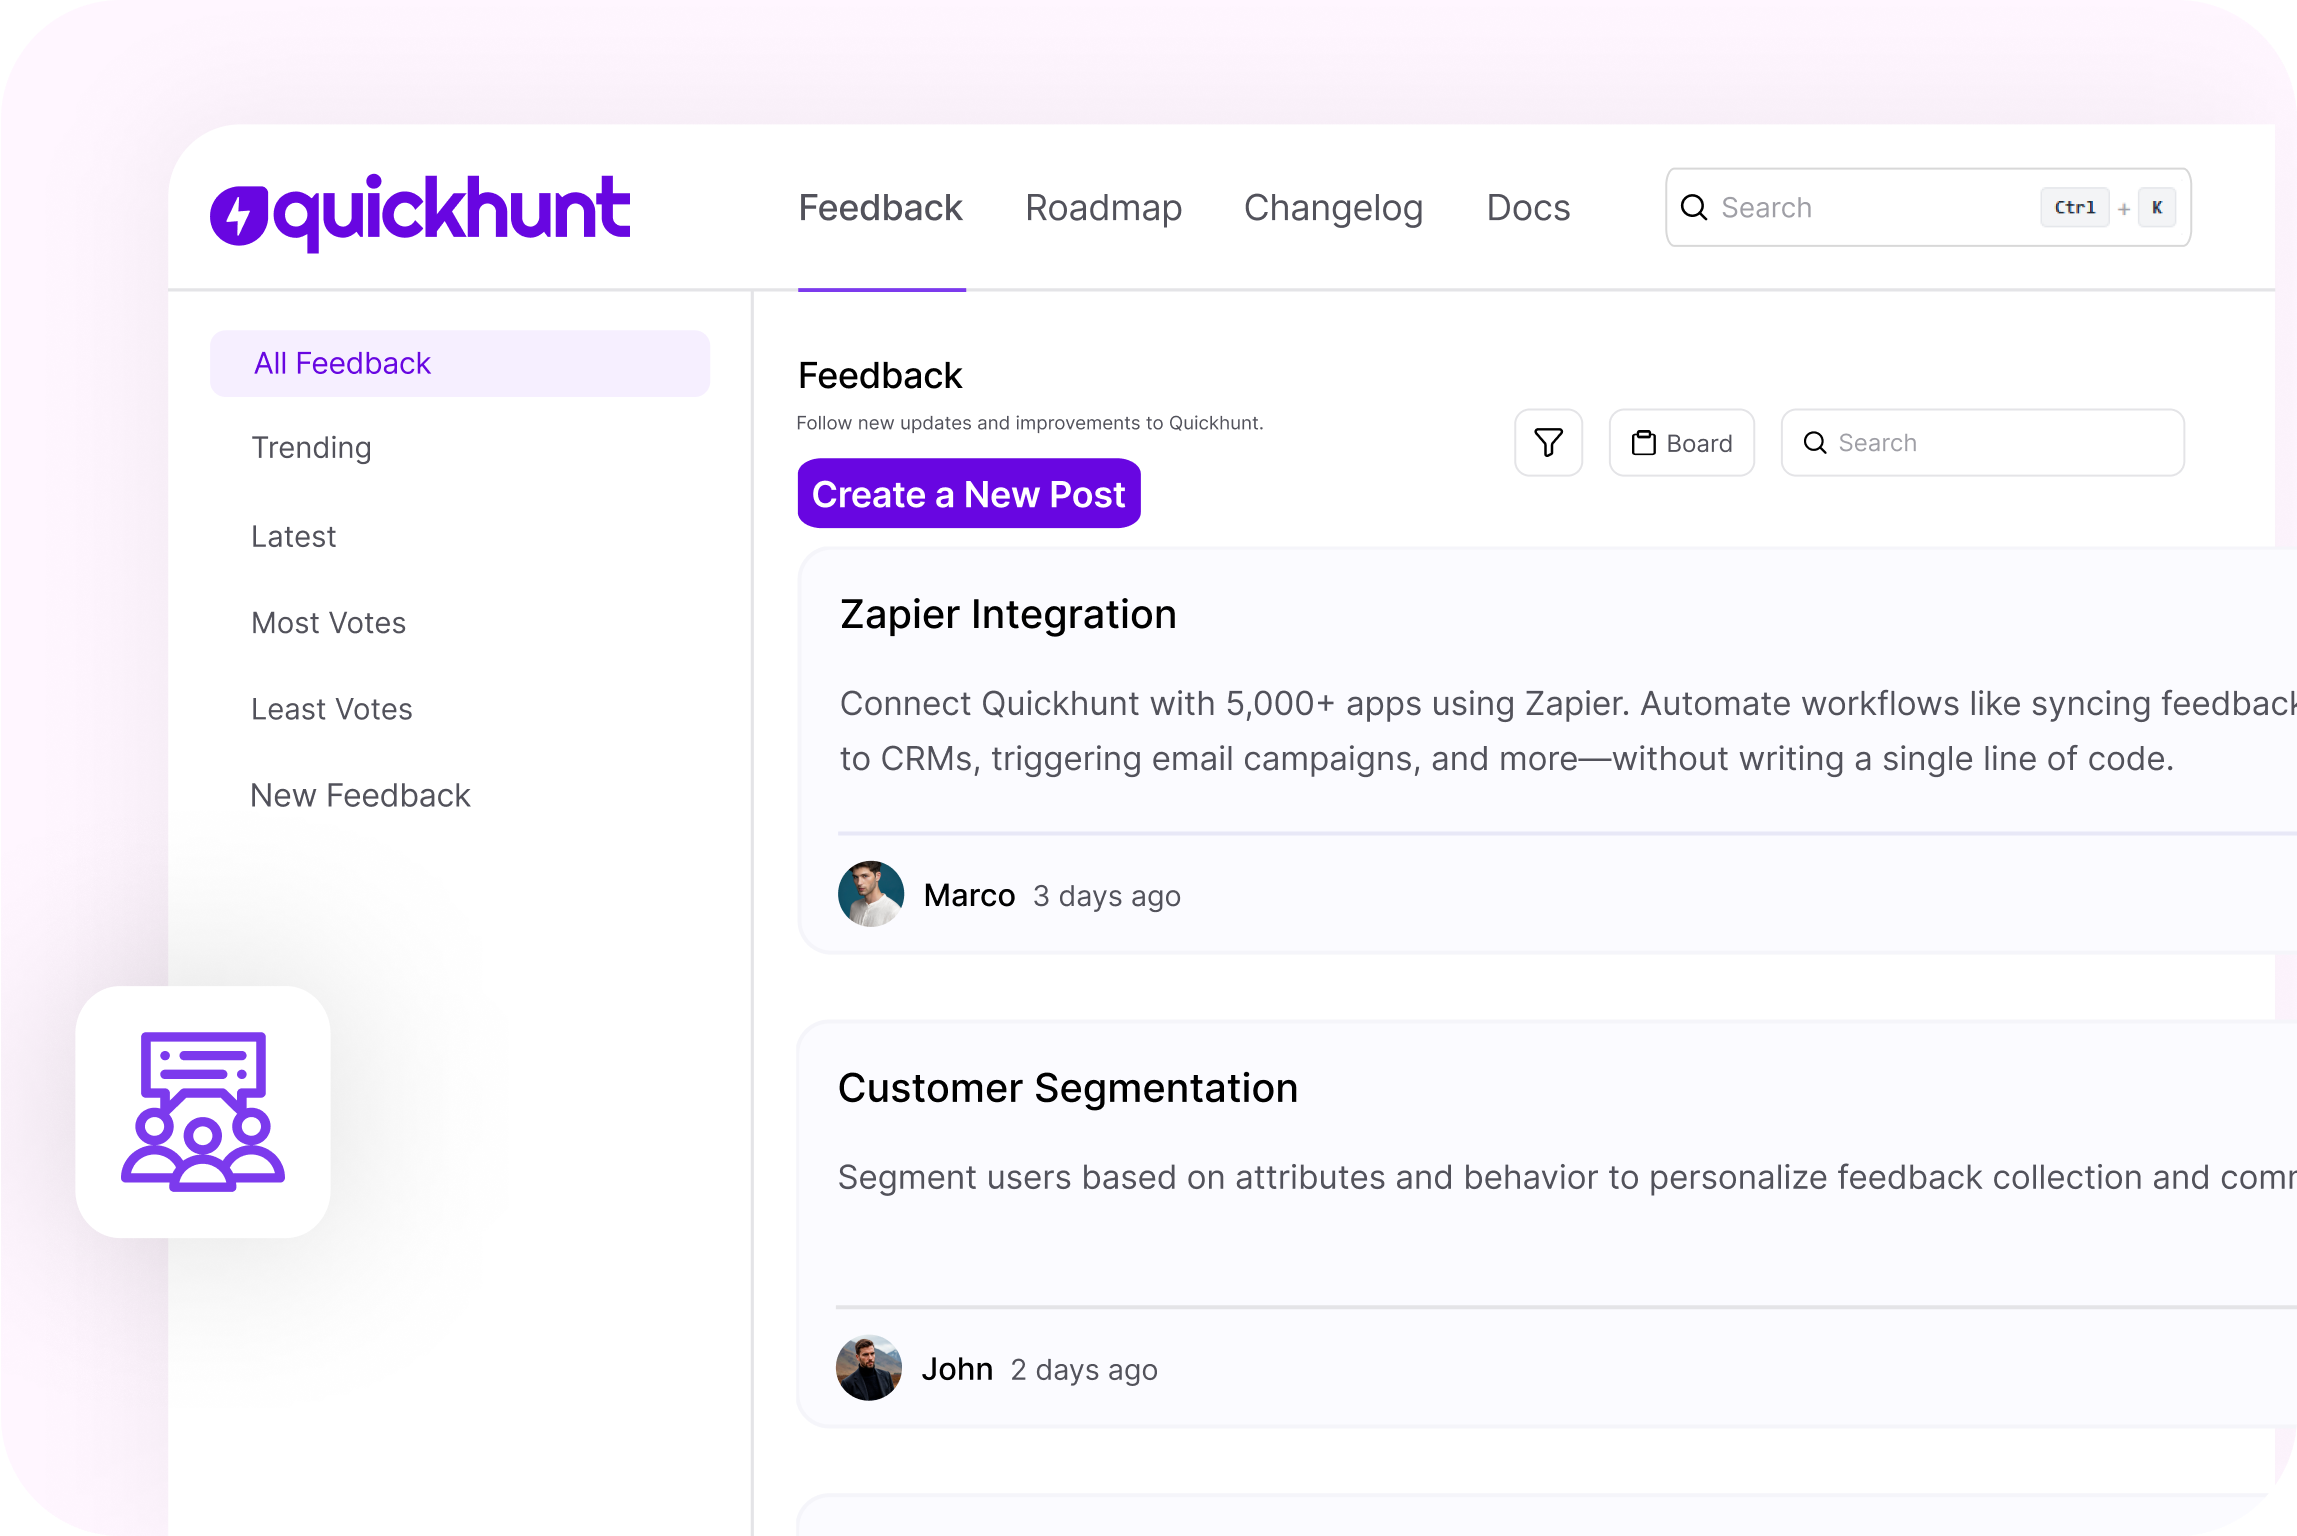Show Latest feedback
Screen dimensions: 2297x1536
coord(293,536)
